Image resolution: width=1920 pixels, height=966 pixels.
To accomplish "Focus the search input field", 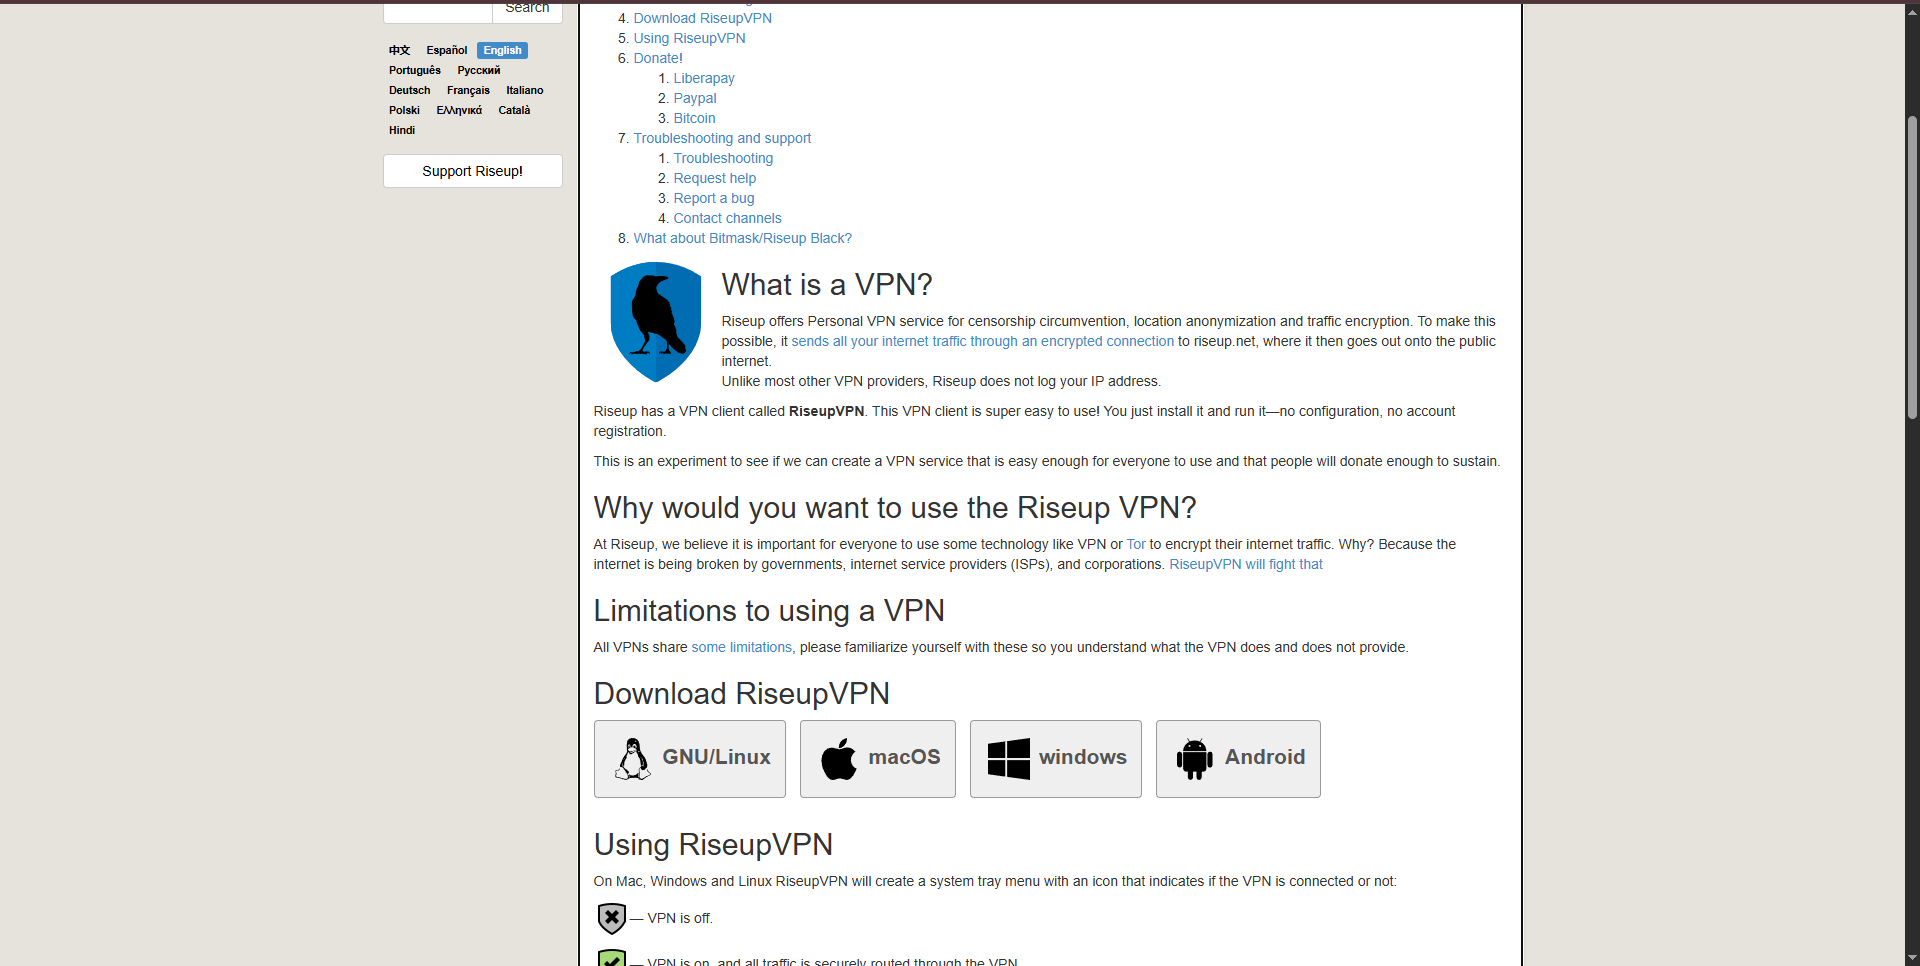I will [x=438, y=11].
